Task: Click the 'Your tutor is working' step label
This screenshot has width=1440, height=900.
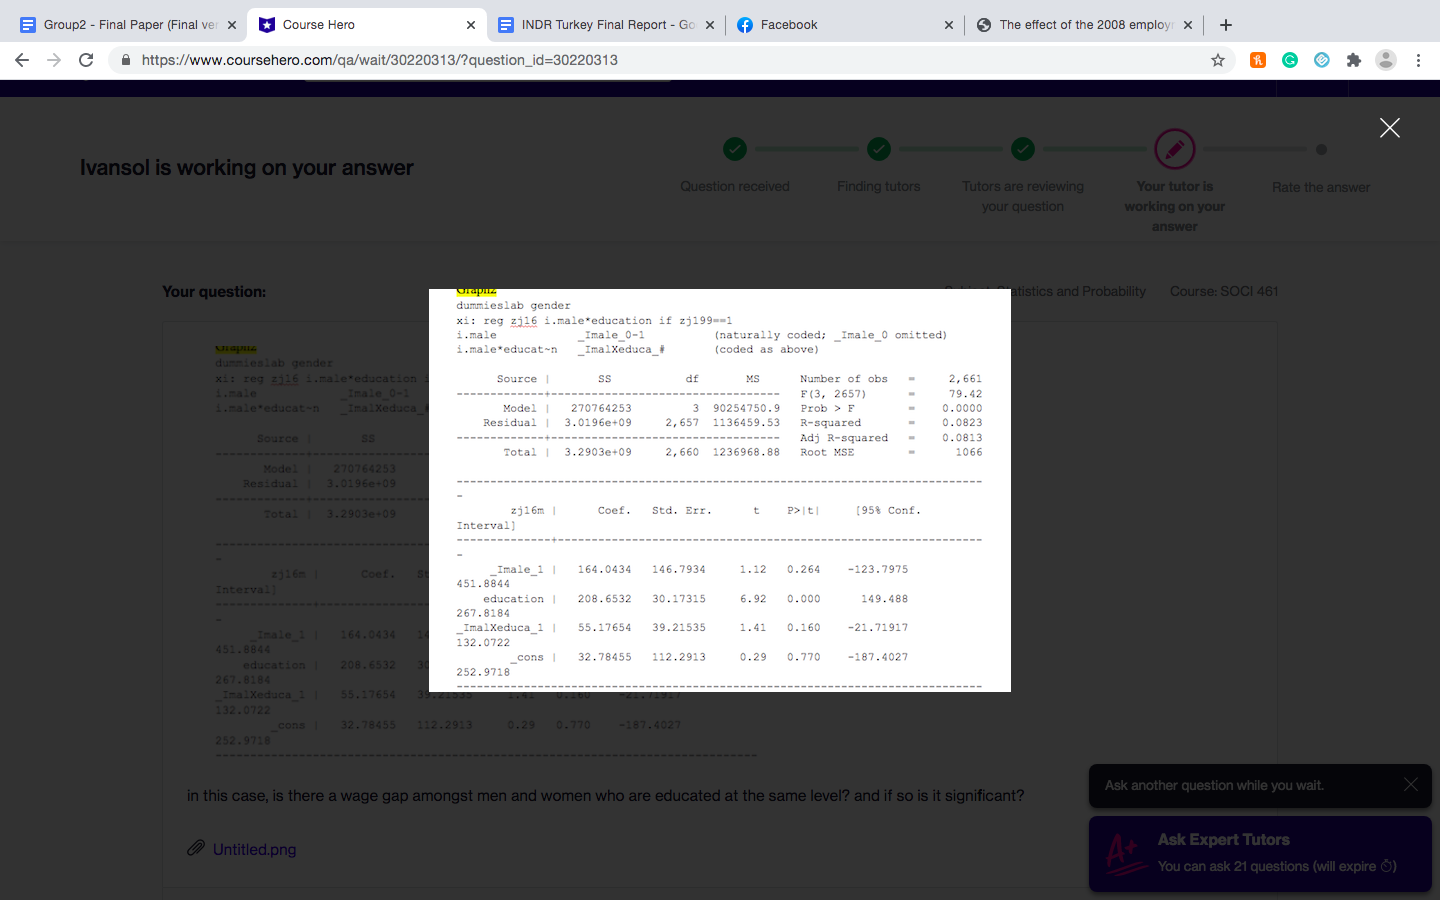Action: (x=1175, y=206)
